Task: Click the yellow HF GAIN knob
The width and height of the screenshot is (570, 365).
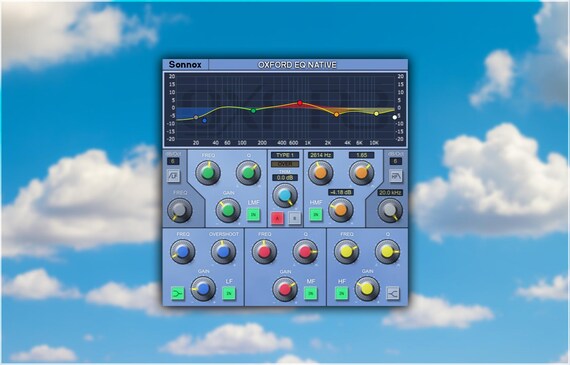Action: point(367,289)
